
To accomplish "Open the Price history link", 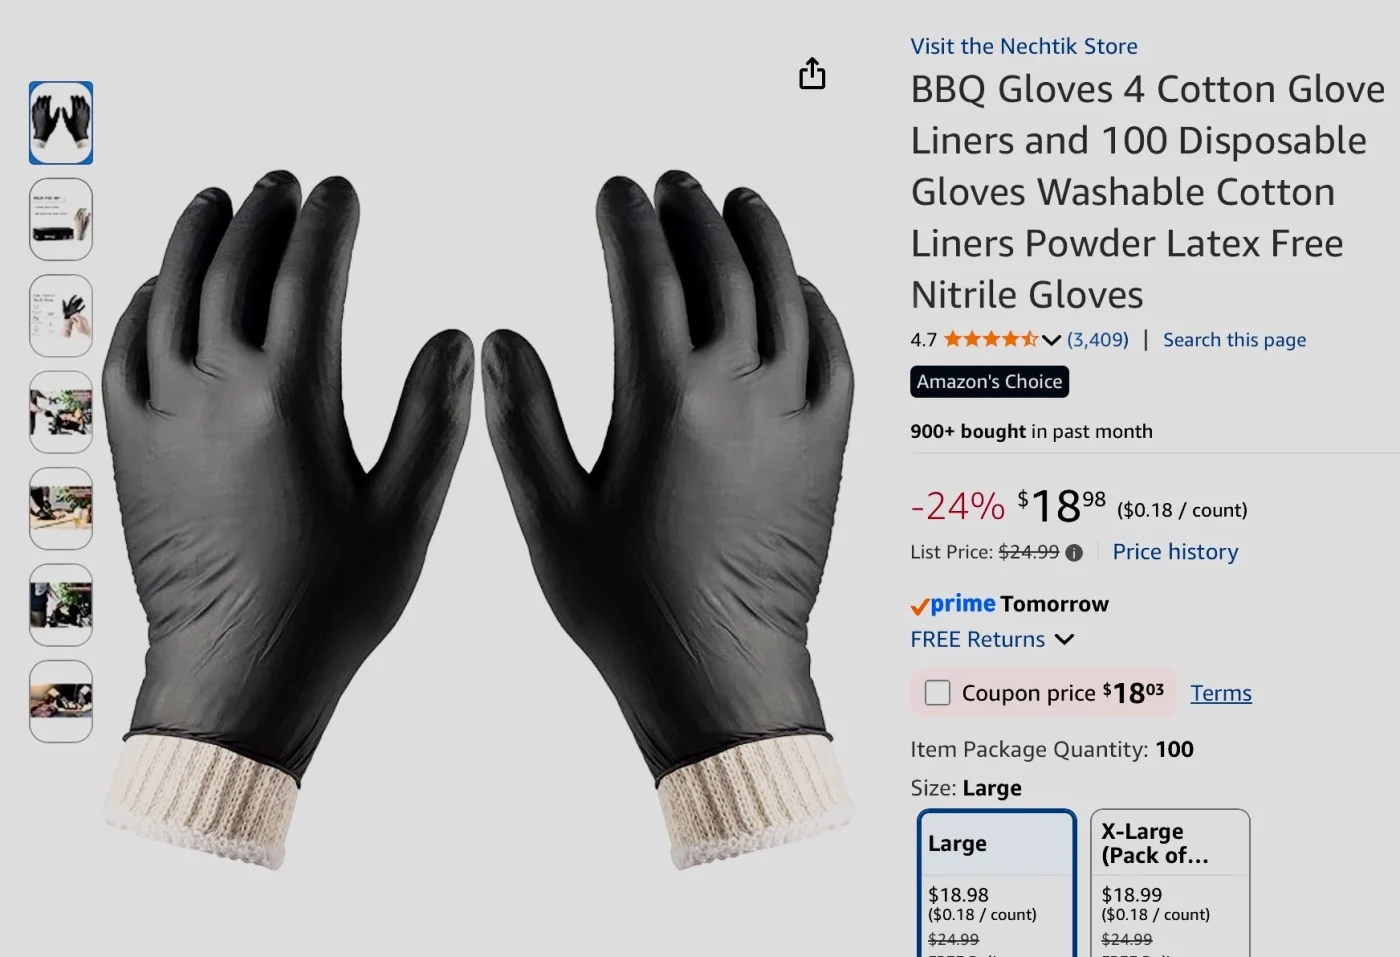I will [1175, 552].
